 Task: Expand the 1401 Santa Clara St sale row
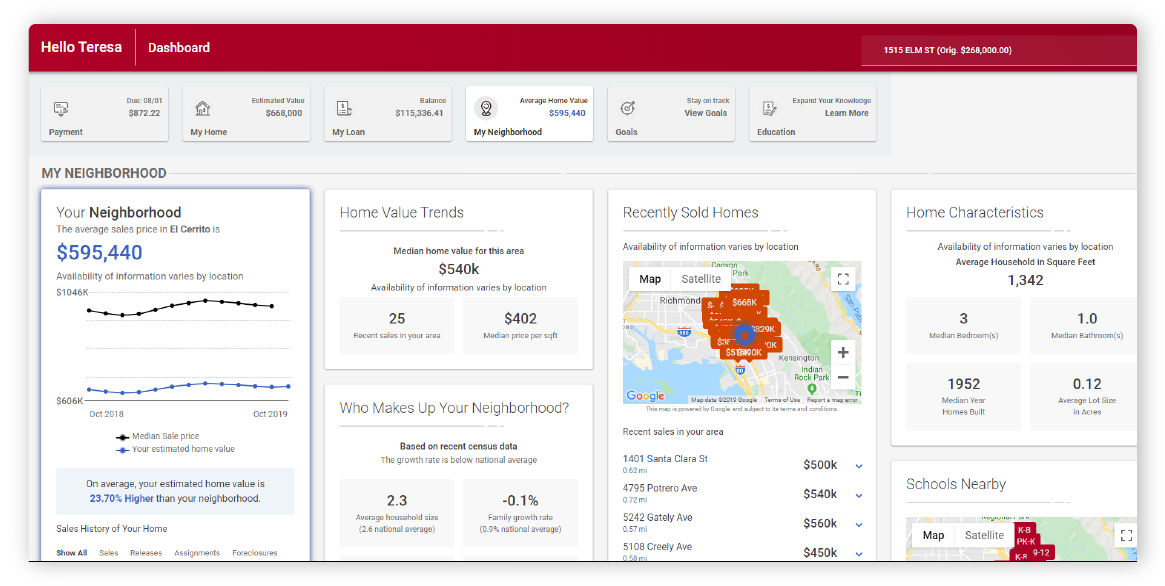(x=859, y=466)
